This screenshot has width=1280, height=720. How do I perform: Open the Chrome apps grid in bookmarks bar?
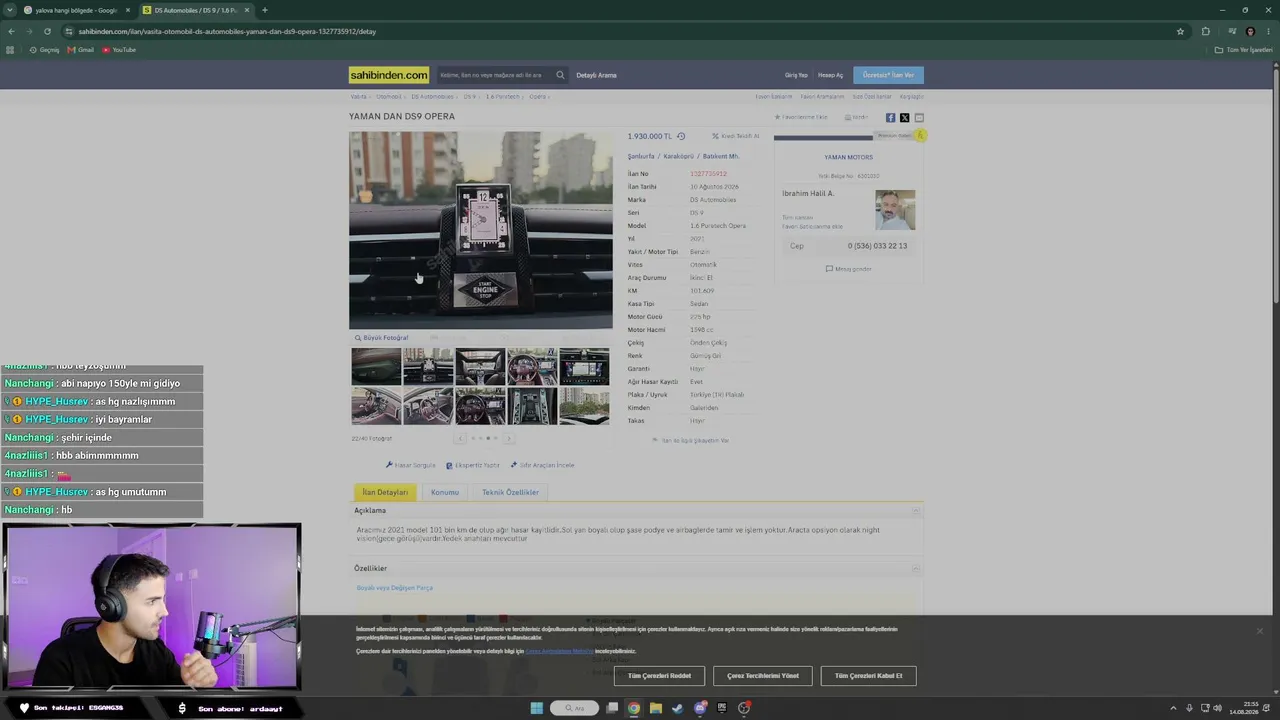point(11,50)
